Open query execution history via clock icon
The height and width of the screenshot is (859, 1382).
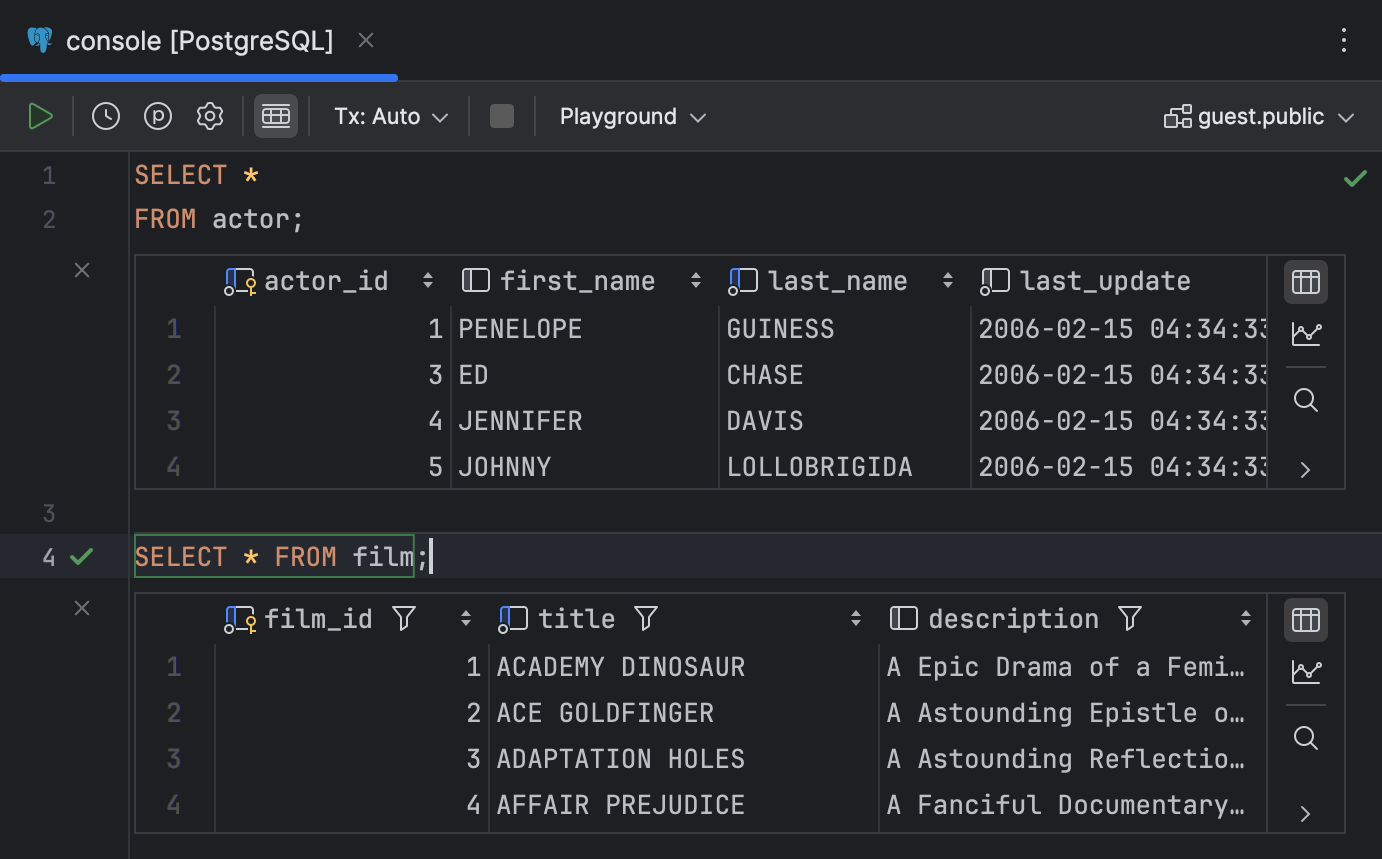[x=105, y=115]
